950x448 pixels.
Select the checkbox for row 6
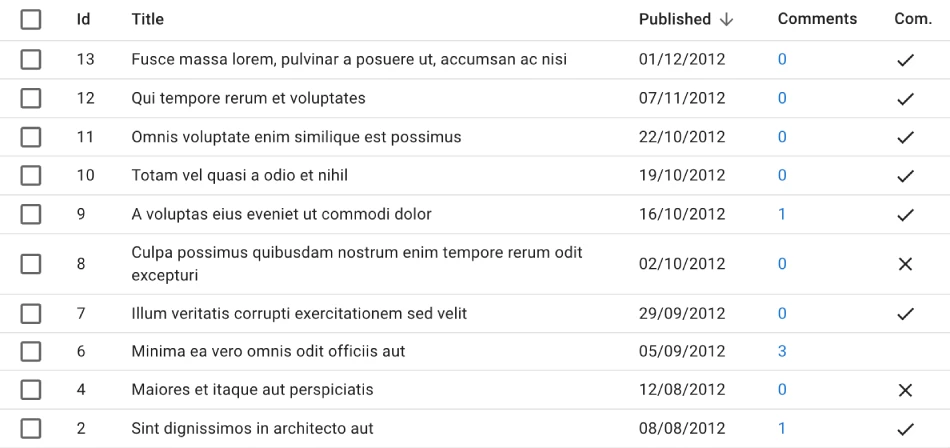[x=31, y=352]
